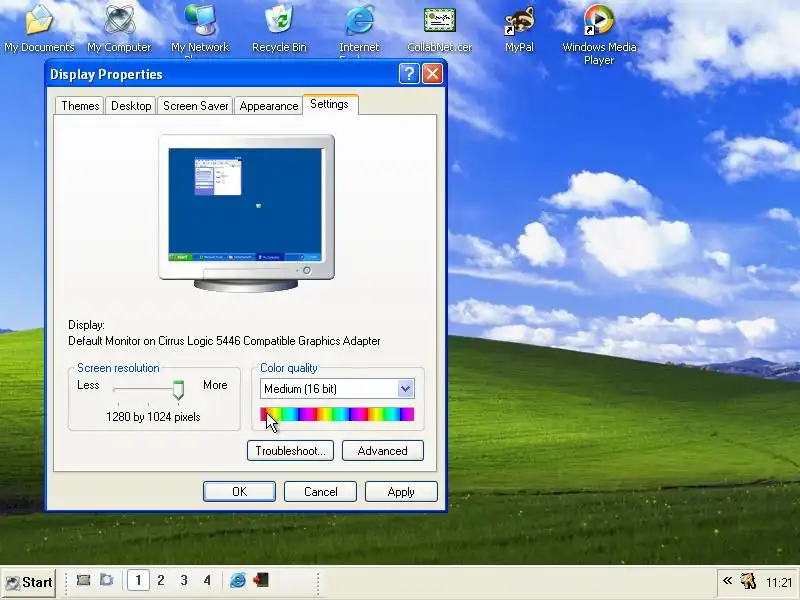Screen dimensions: 800x600
Task: Click the screen resolution slider thumb
Action: coord(178,390)
